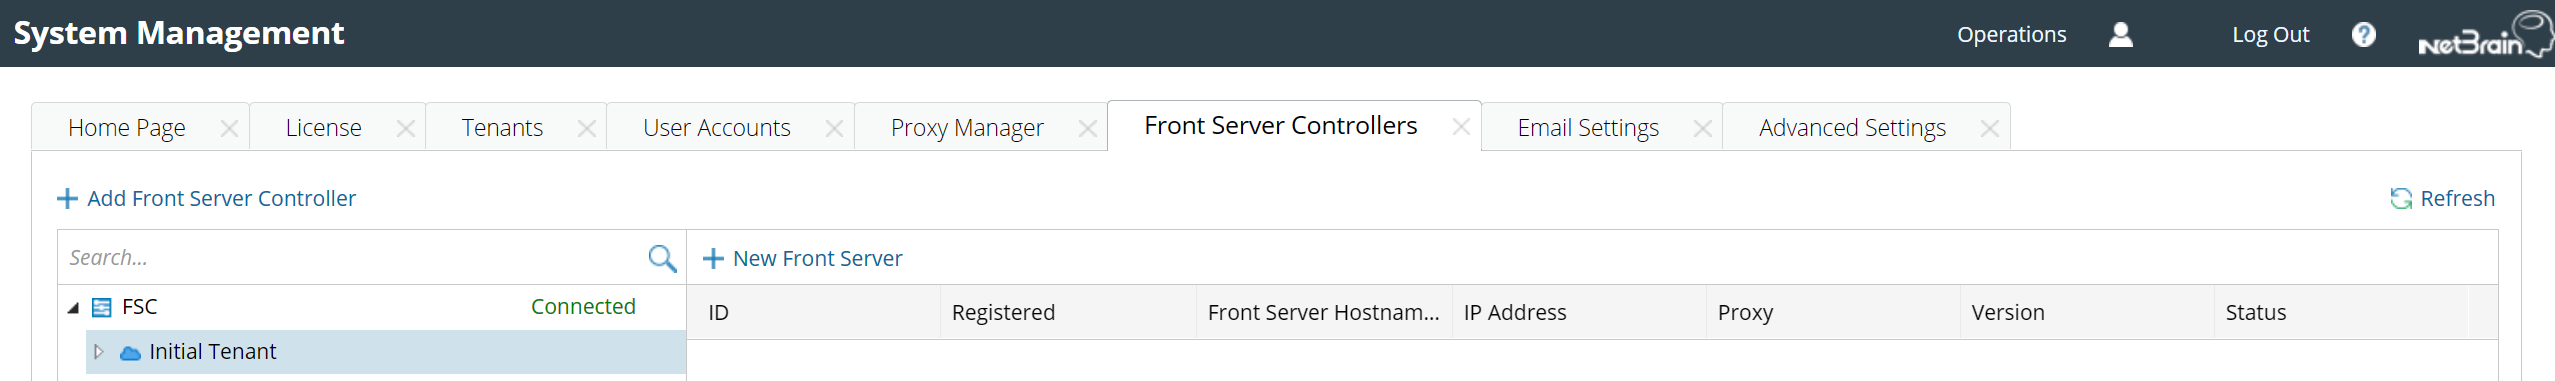Collapse the FSC tree node

point(73,308)
